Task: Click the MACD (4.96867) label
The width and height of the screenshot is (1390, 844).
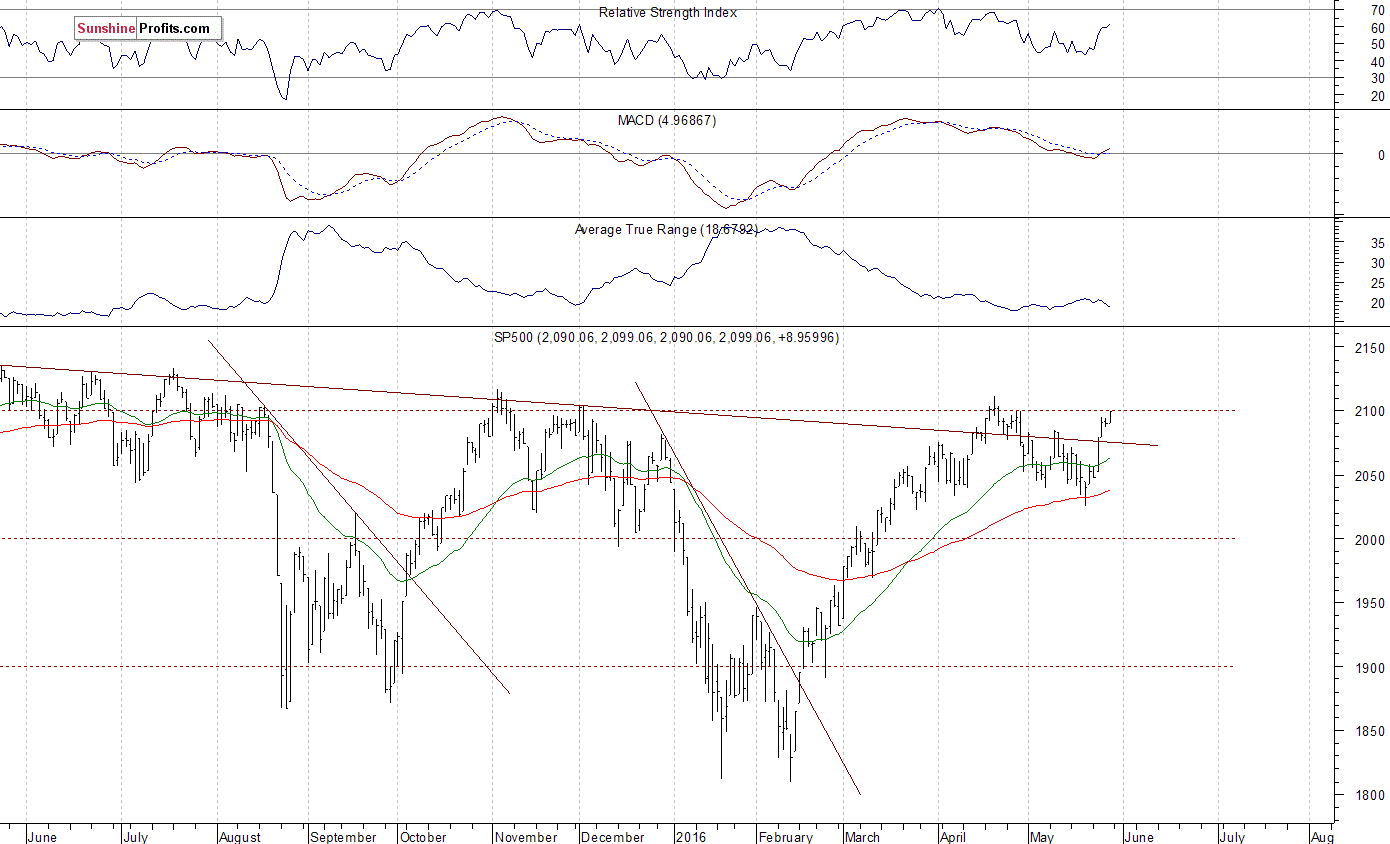Action: [x=667, y=120]
